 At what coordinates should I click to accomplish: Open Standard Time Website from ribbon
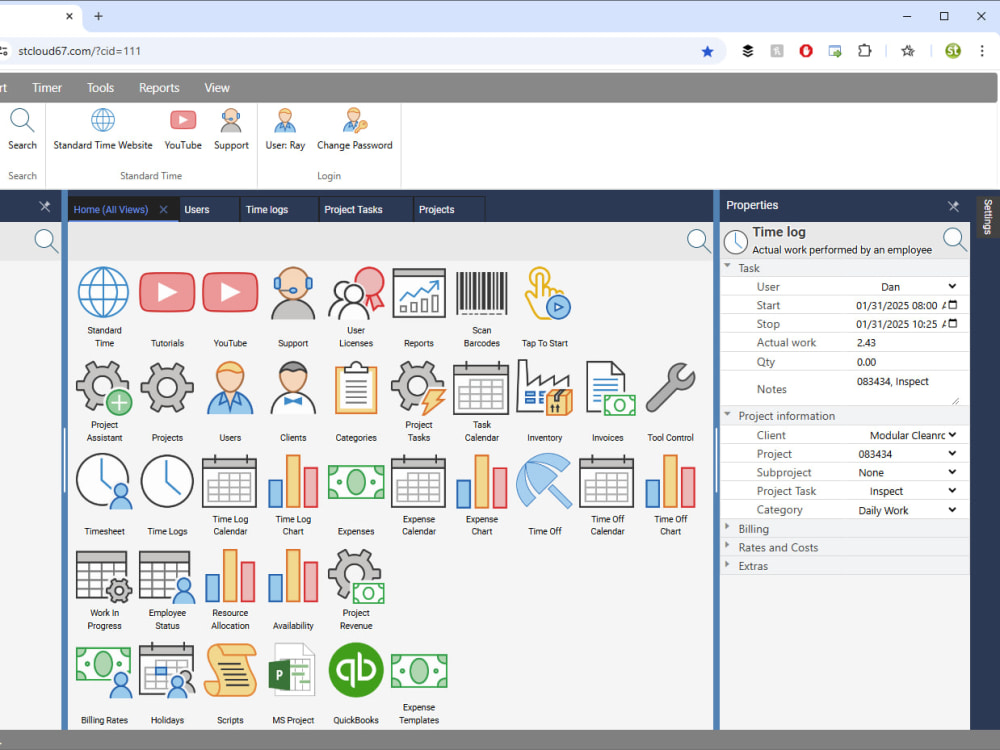(x=103, y=129)
